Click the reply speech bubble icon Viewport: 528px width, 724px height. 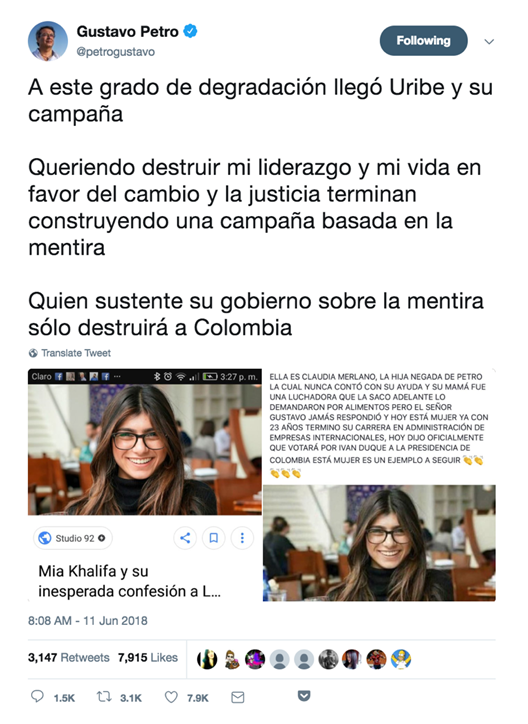pos(37,696)
